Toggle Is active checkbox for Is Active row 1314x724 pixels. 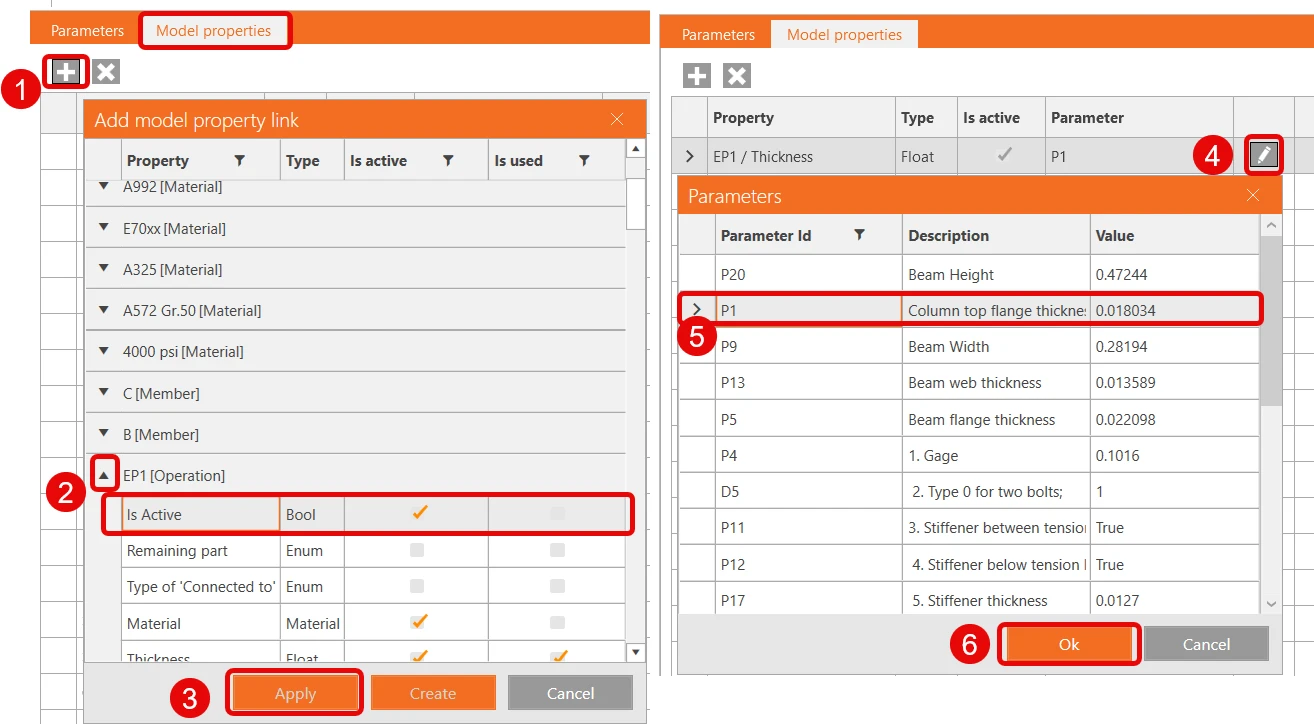[420, 513]
